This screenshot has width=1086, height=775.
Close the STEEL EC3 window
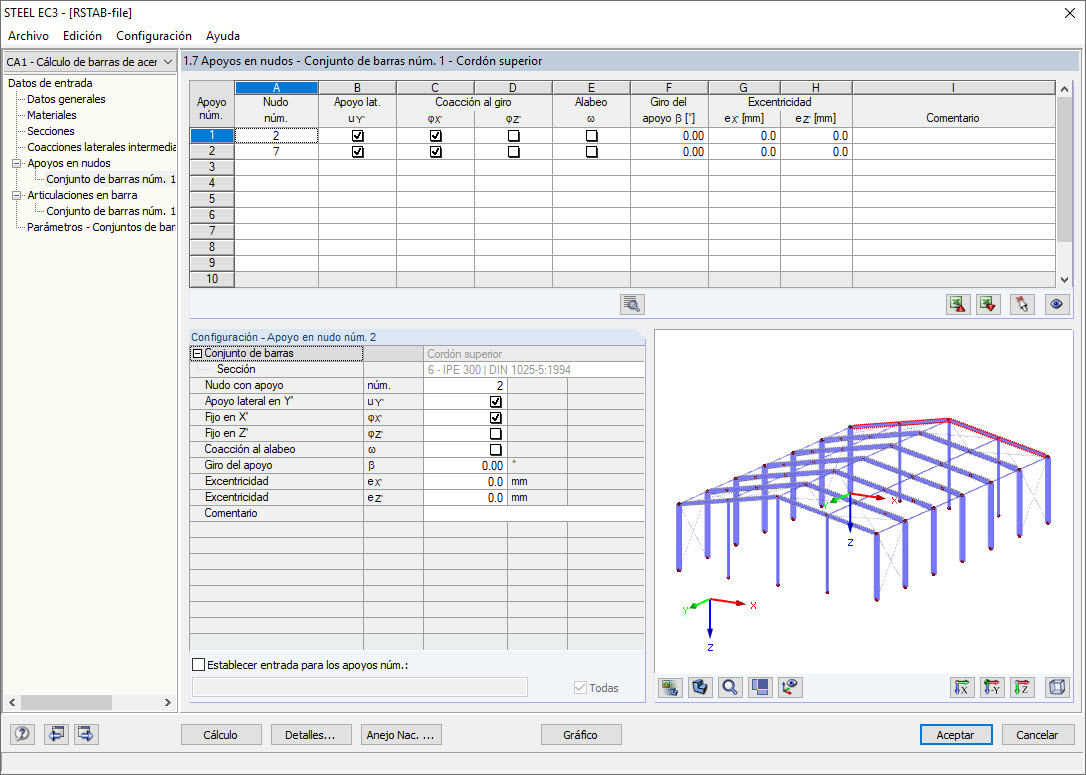click(x=1069, y=13)
